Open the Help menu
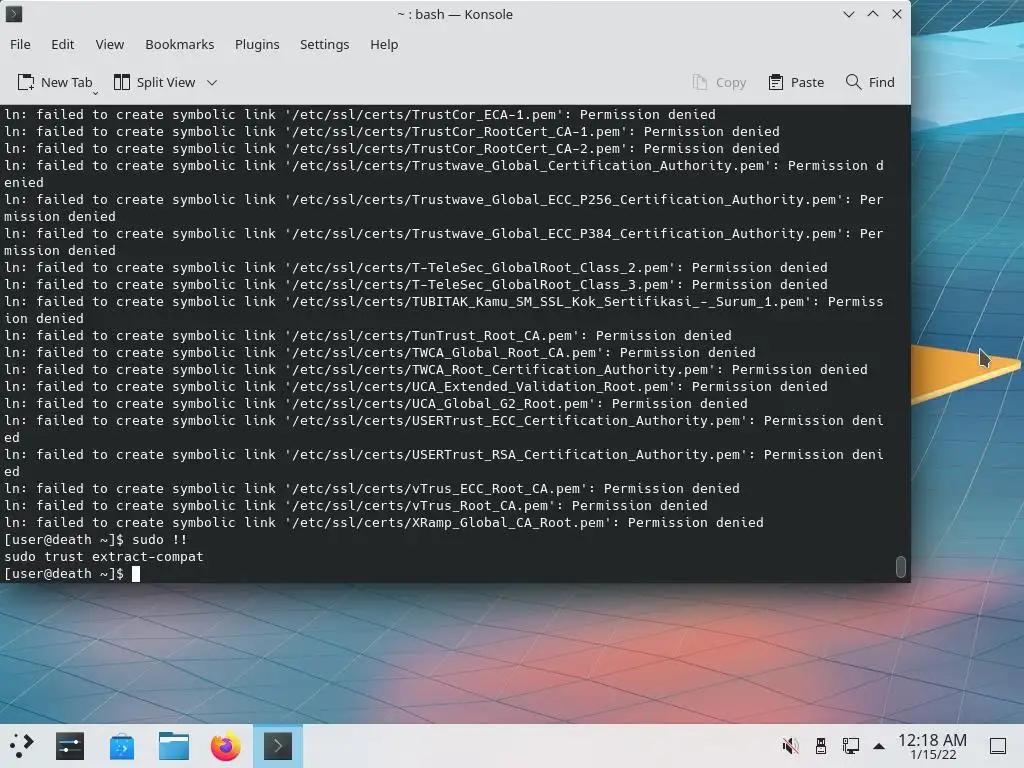Viewport: 1024px width, 768px height. point(384,44)
